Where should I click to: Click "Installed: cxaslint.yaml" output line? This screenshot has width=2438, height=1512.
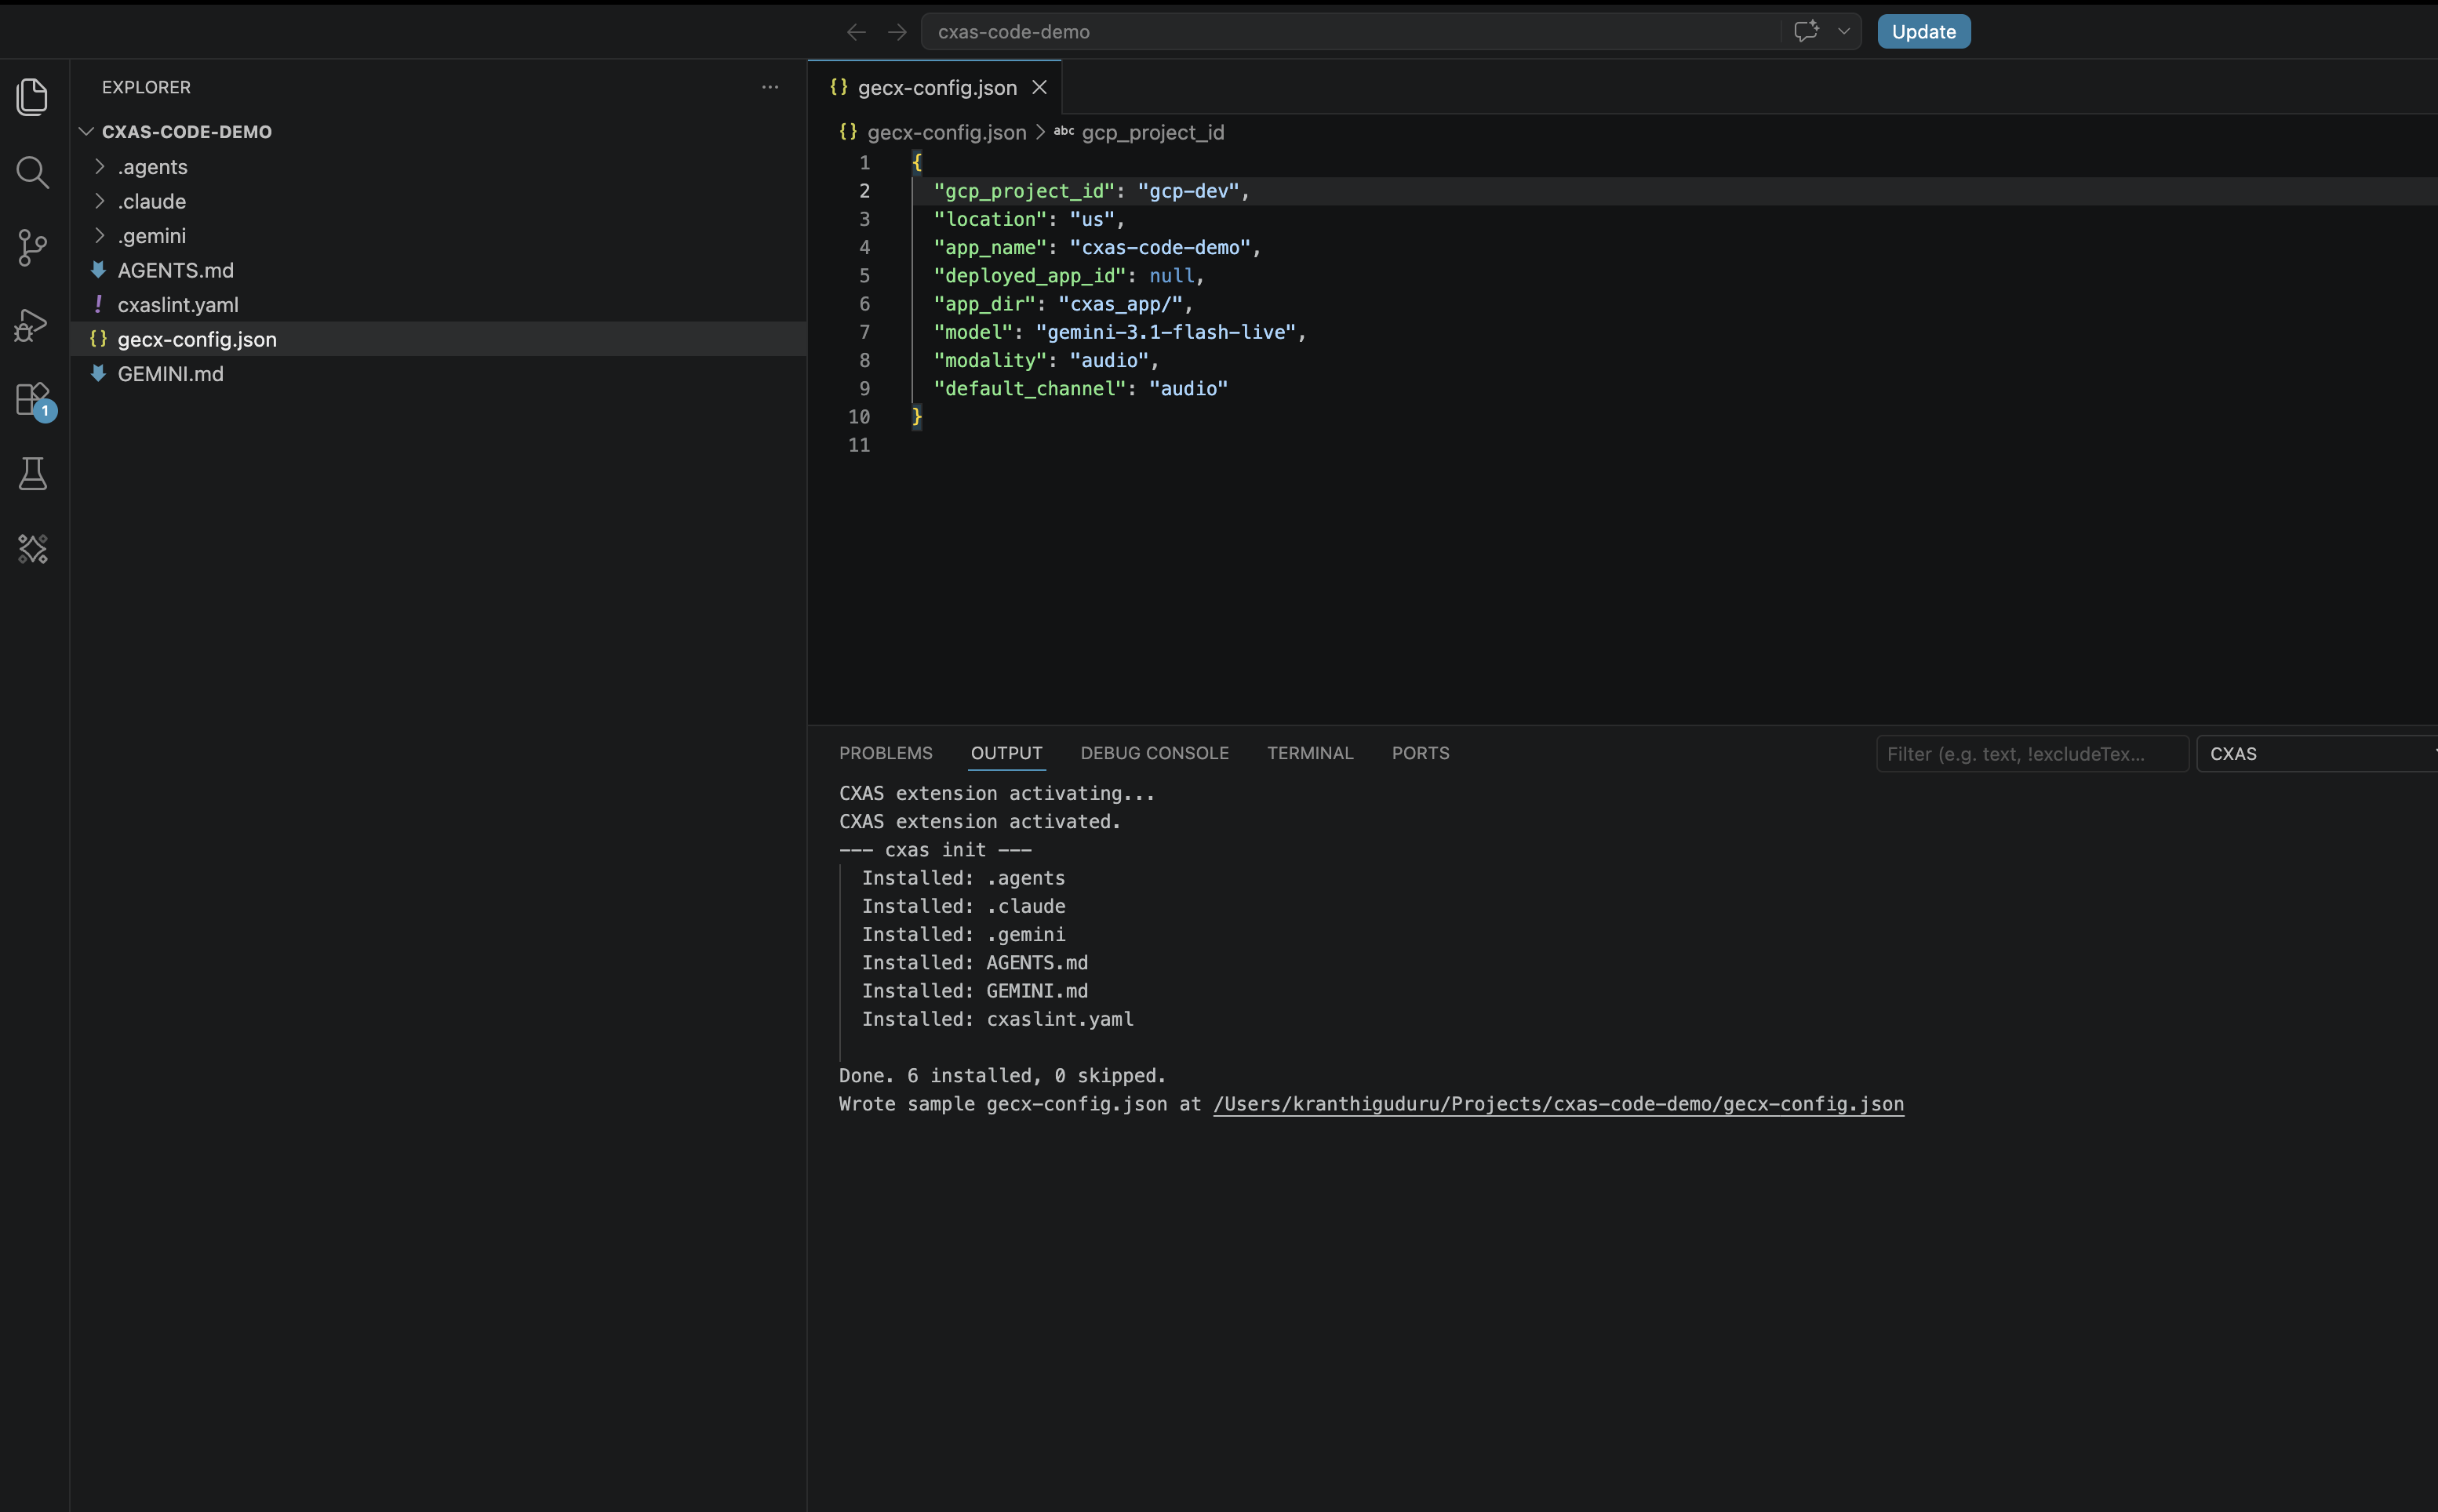(x=998, y=1019)
